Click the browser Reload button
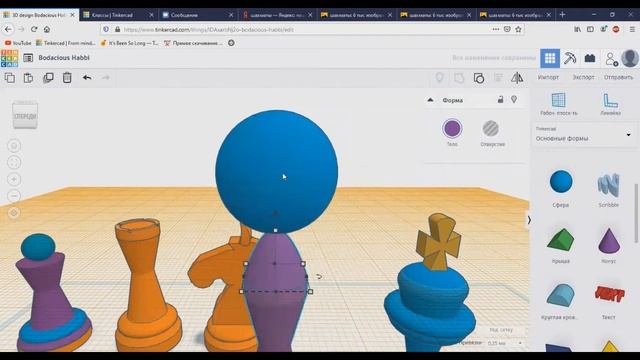 pos(34,29)
